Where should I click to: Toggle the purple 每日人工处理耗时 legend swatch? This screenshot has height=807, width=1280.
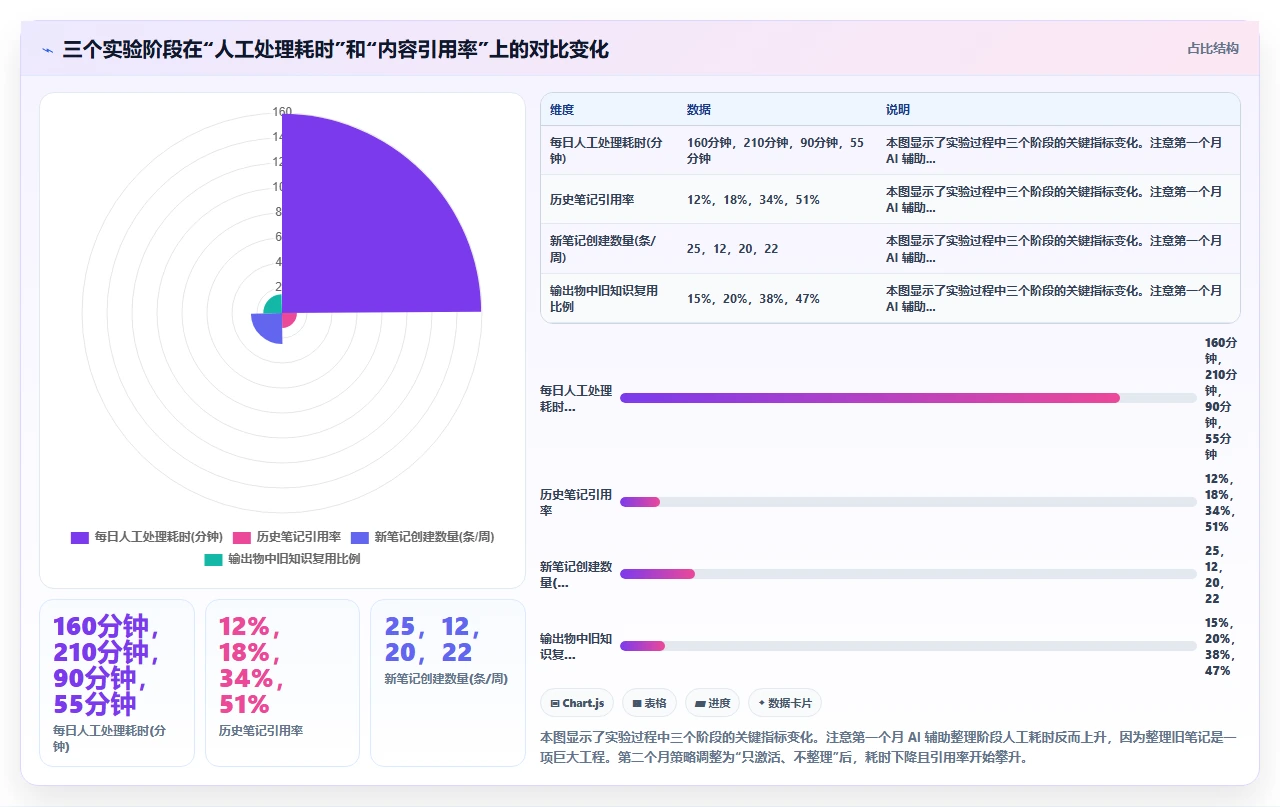click(x=80, y=537)
